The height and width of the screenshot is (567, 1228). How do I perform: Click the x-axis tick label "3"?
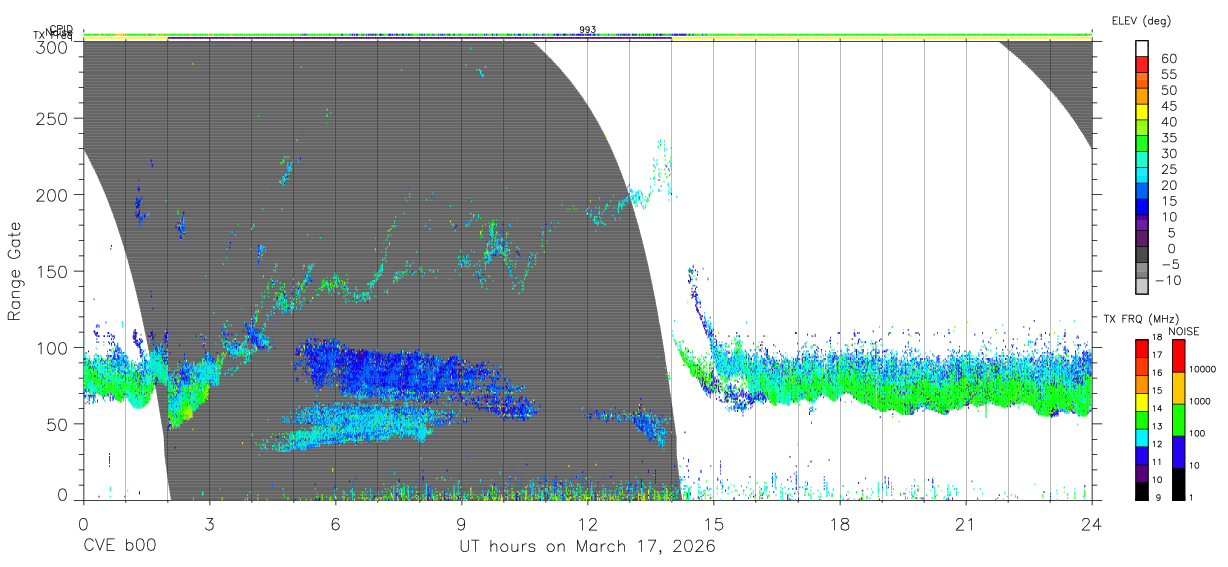[209, 524]
